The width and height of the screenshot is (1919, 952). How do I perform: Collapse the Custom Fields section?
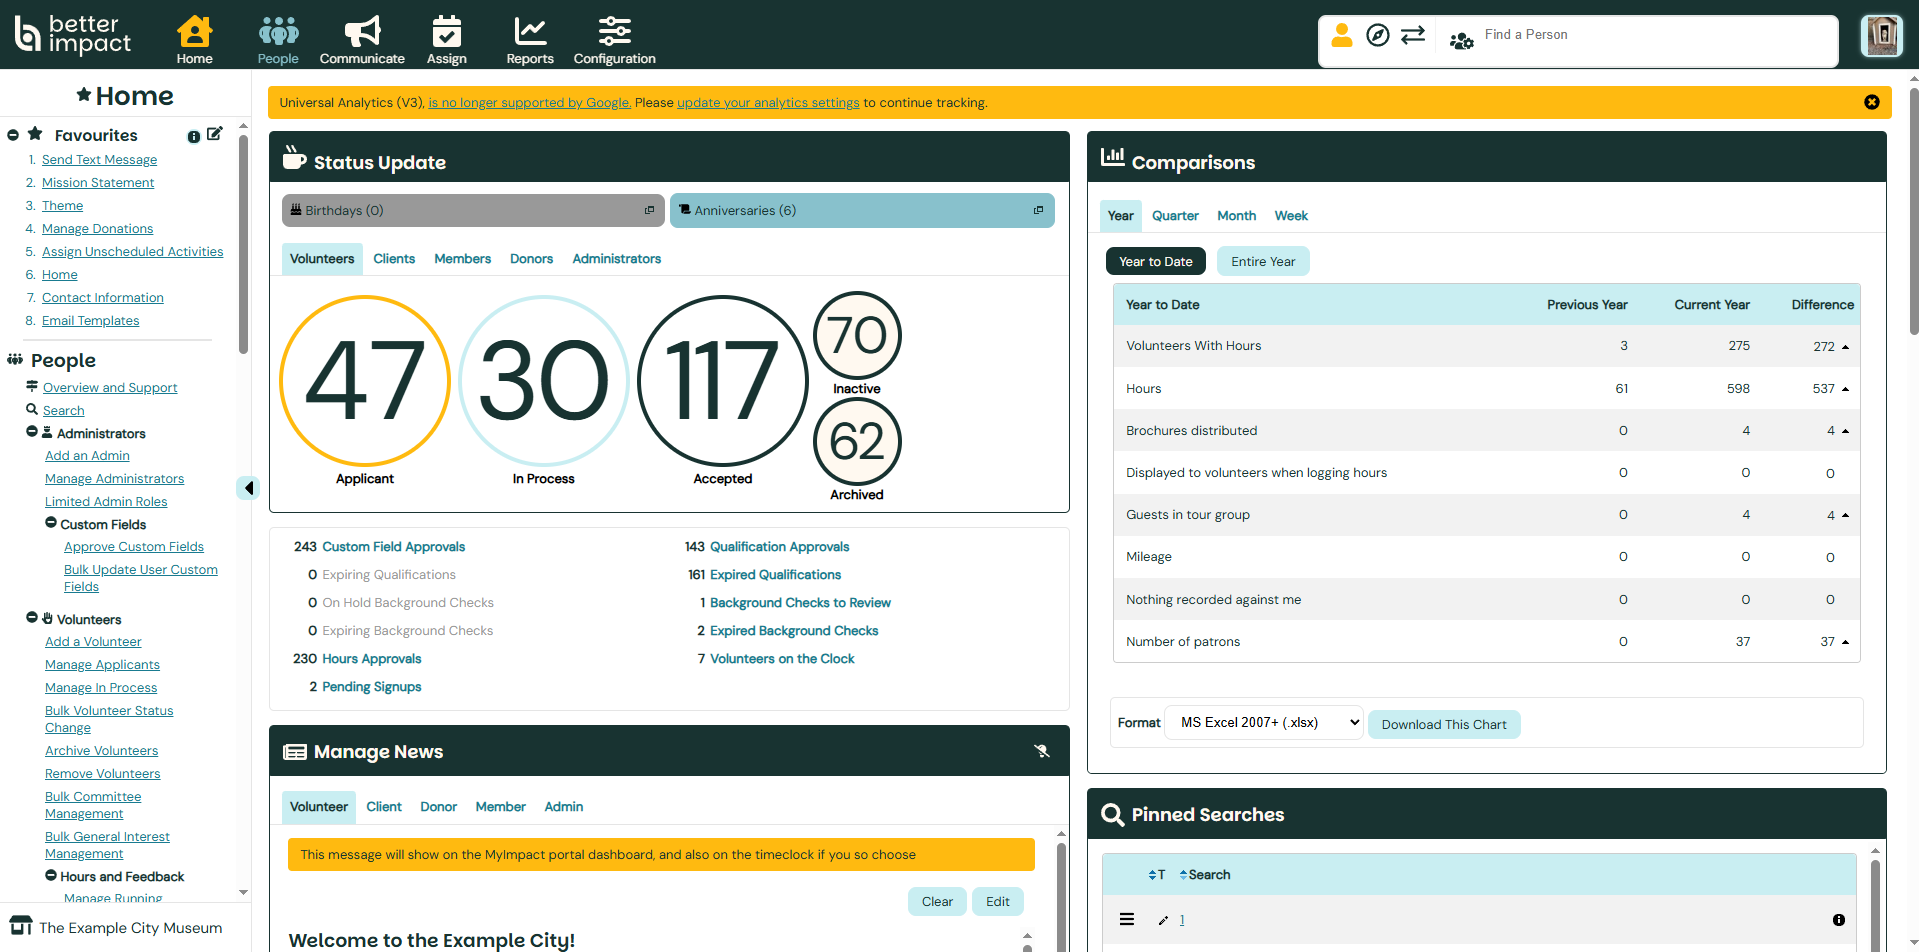(x=49, y=524)
